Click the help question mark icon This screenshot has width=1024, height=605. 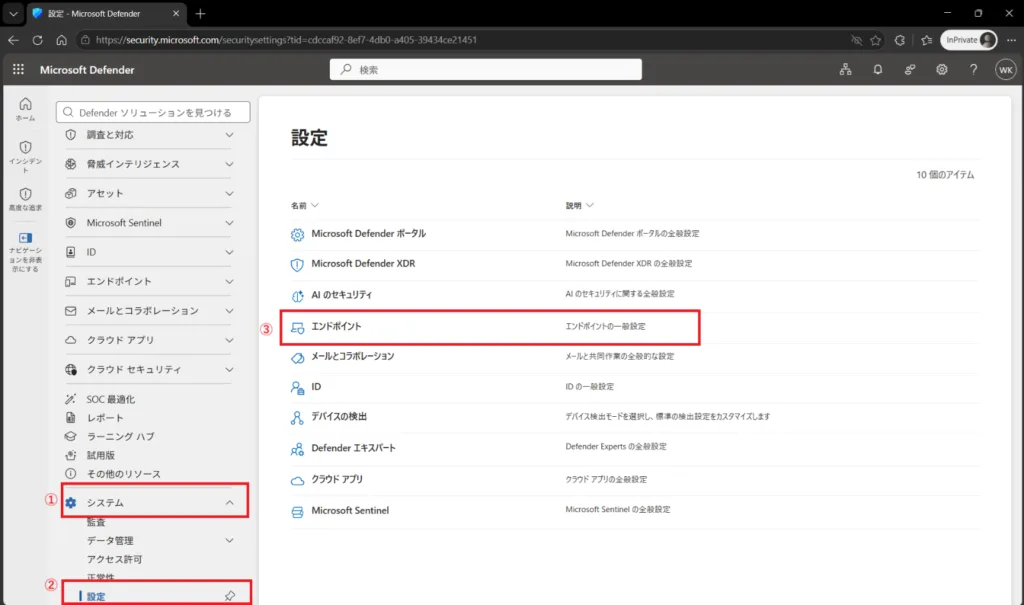pyautogui.click(x=974, y=69)
